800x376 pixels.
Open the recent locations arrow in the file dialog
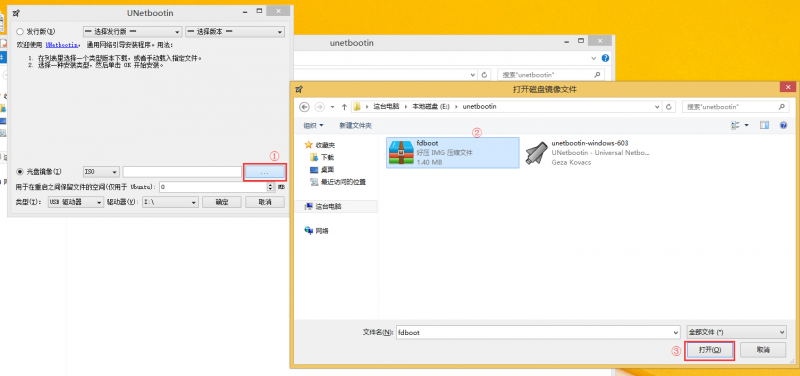click(333, 107)
